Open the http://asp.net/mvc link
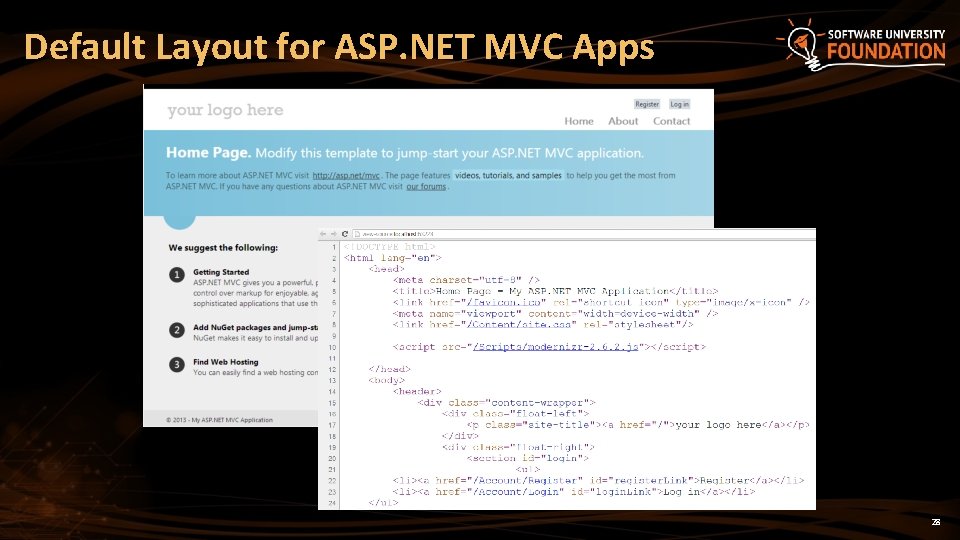Viewport: 960px width, 540px height. 346,176
